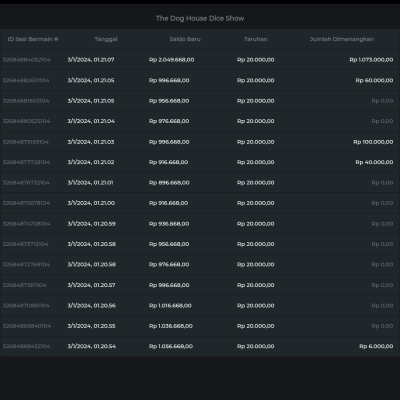Select the "Rp 996.668,00" balance in the 01.20.57 row
Viewport: 400px width, 400px height.
point(169,285)
